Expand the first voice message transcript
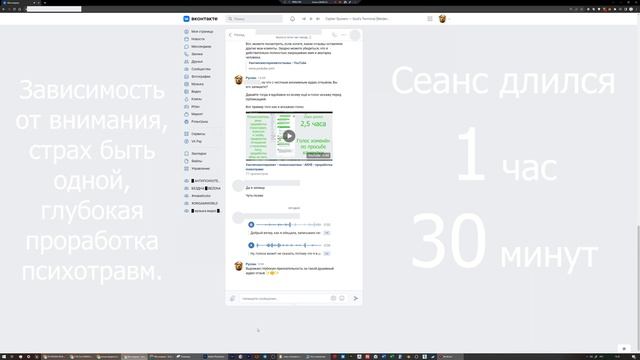This screenshot has width=640, height=360. [327, 233]
